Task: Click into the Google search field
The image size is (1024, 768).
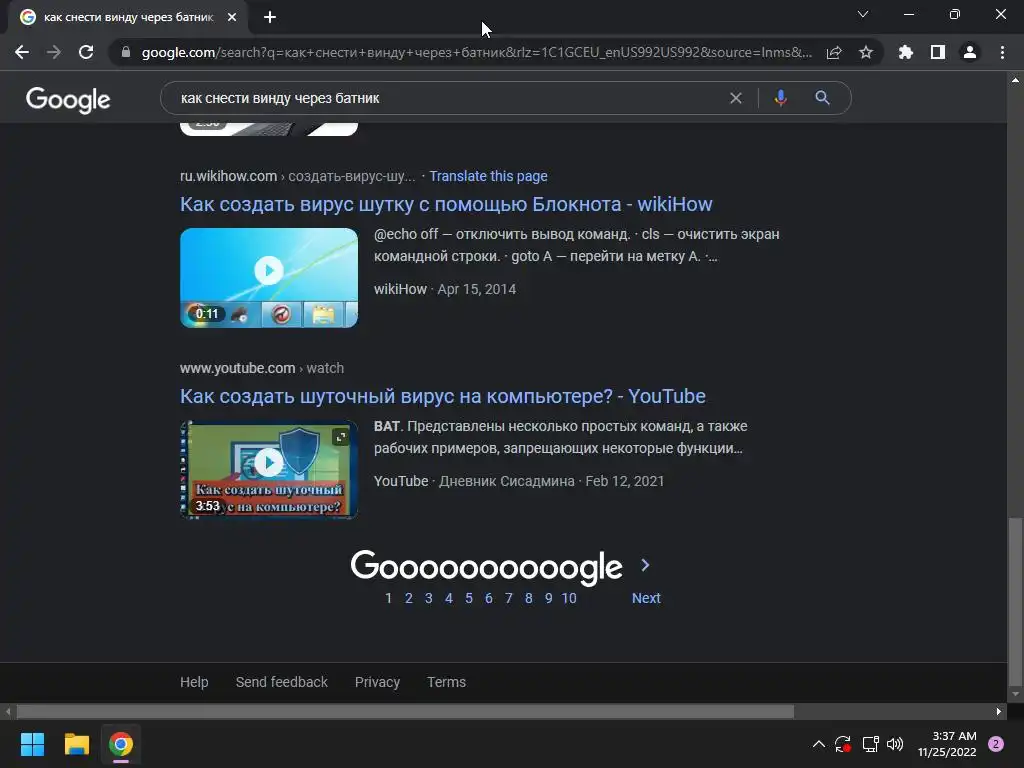Action: (451, 98)
